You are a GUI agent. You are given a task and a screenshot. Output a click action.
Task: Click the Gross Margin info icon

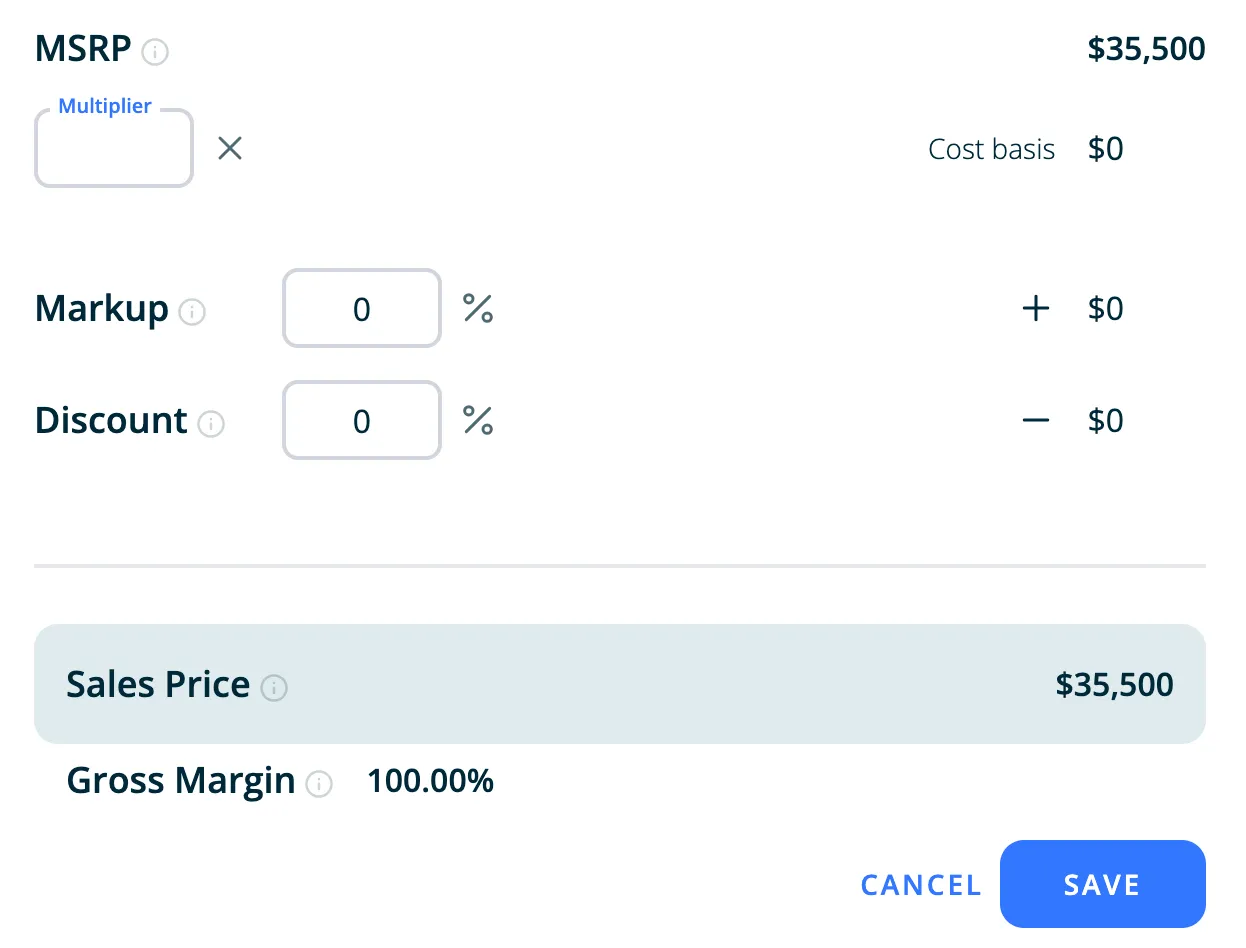click(x=319, y=784)
